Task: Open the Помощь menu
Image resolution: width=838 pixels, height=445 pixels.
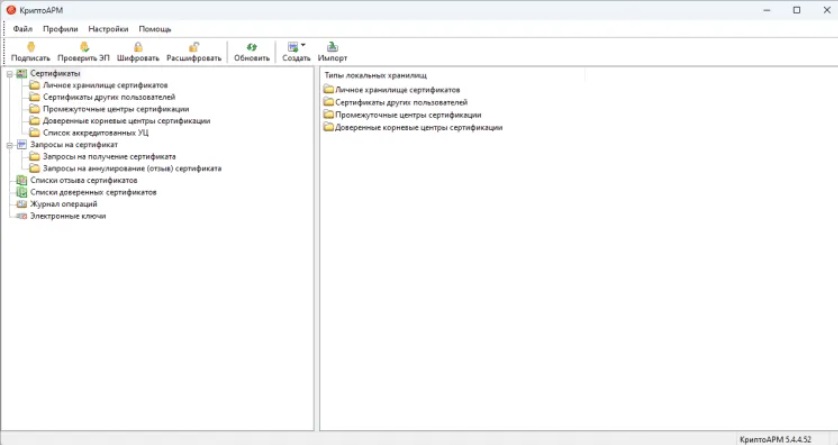Action: [x=154, y=29]
